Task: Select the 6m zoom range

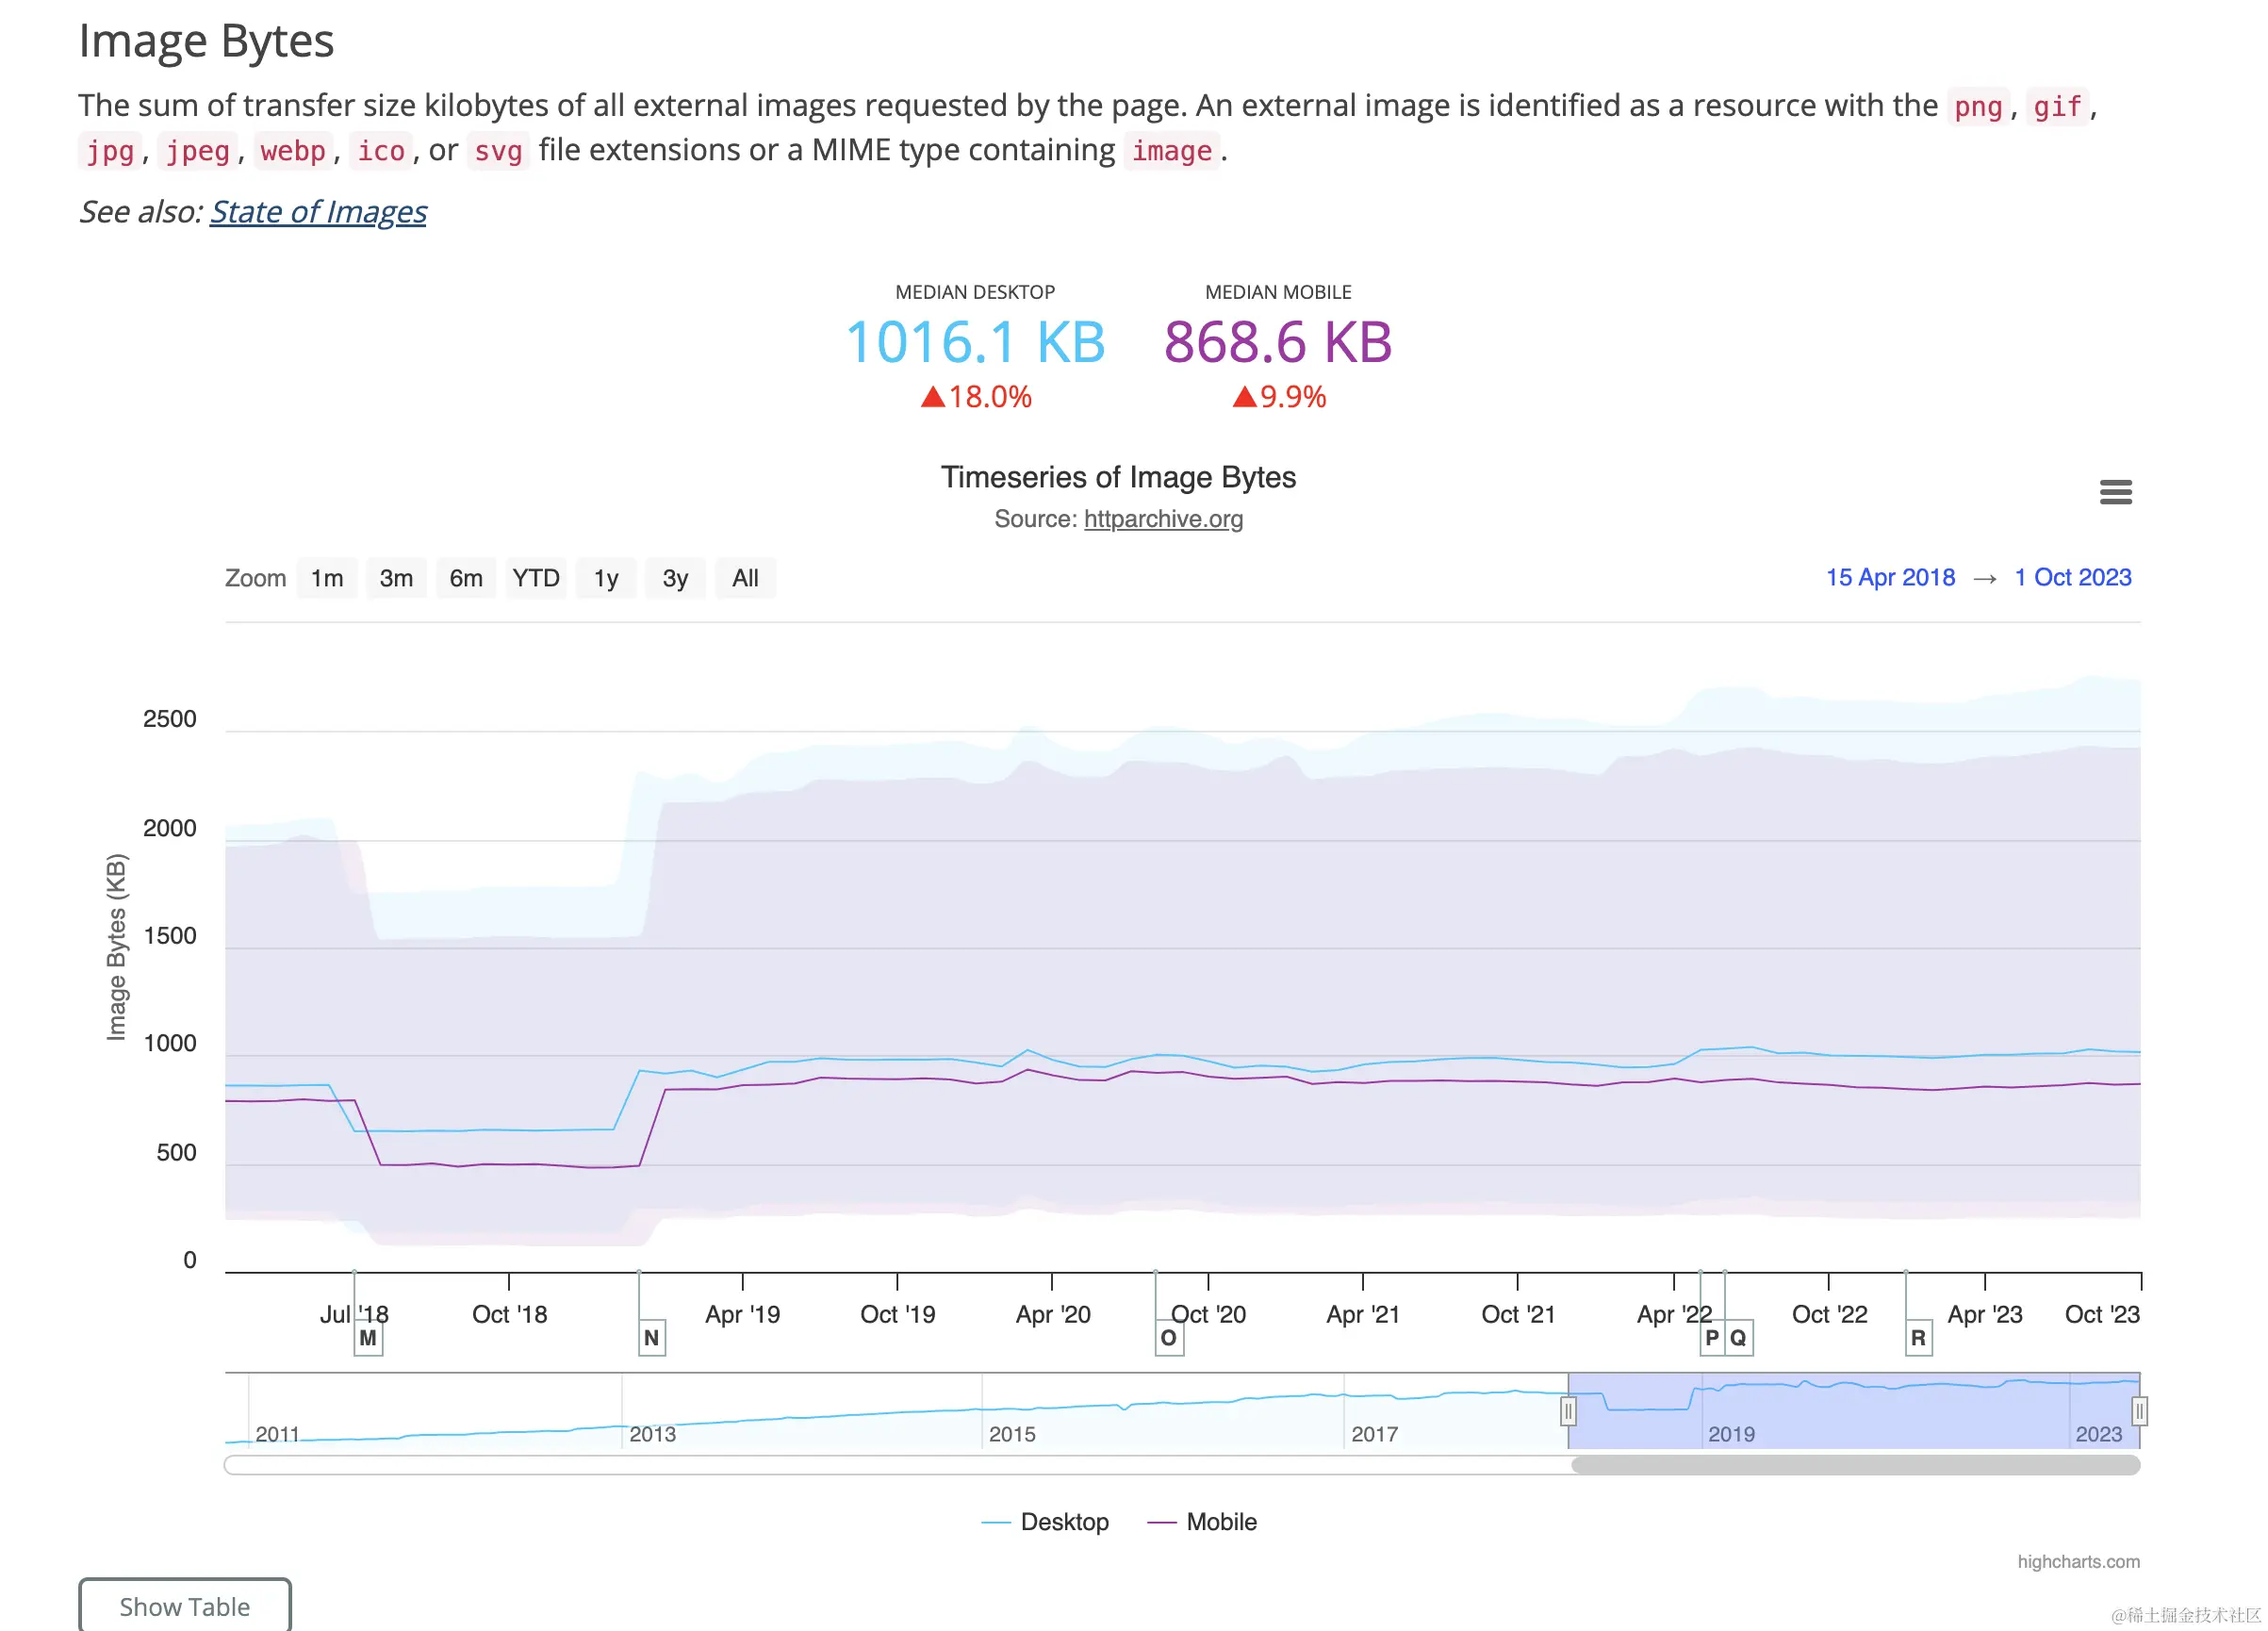Action: (466, 578)
